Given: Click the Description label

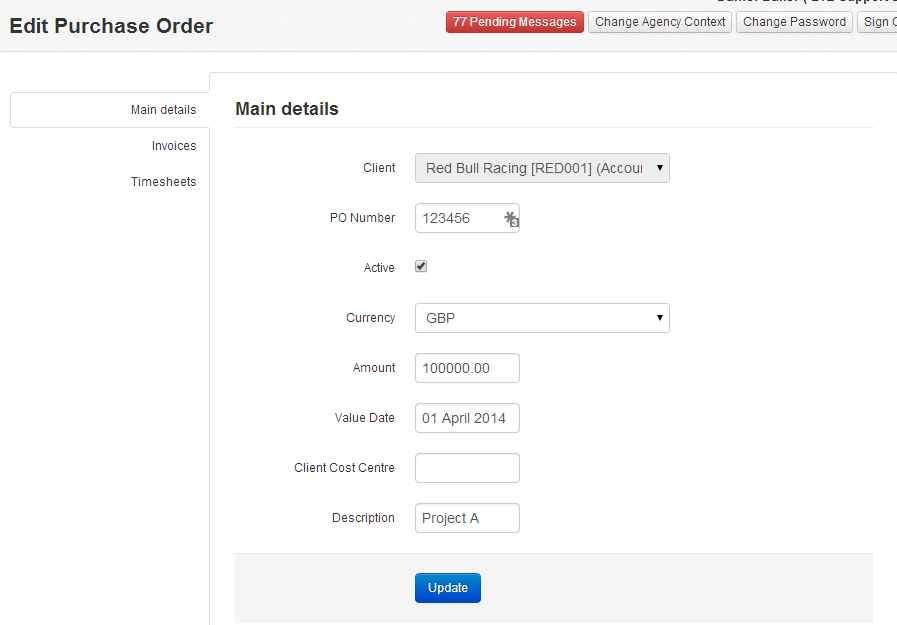Looking at the screenshot, I should 363,517.
